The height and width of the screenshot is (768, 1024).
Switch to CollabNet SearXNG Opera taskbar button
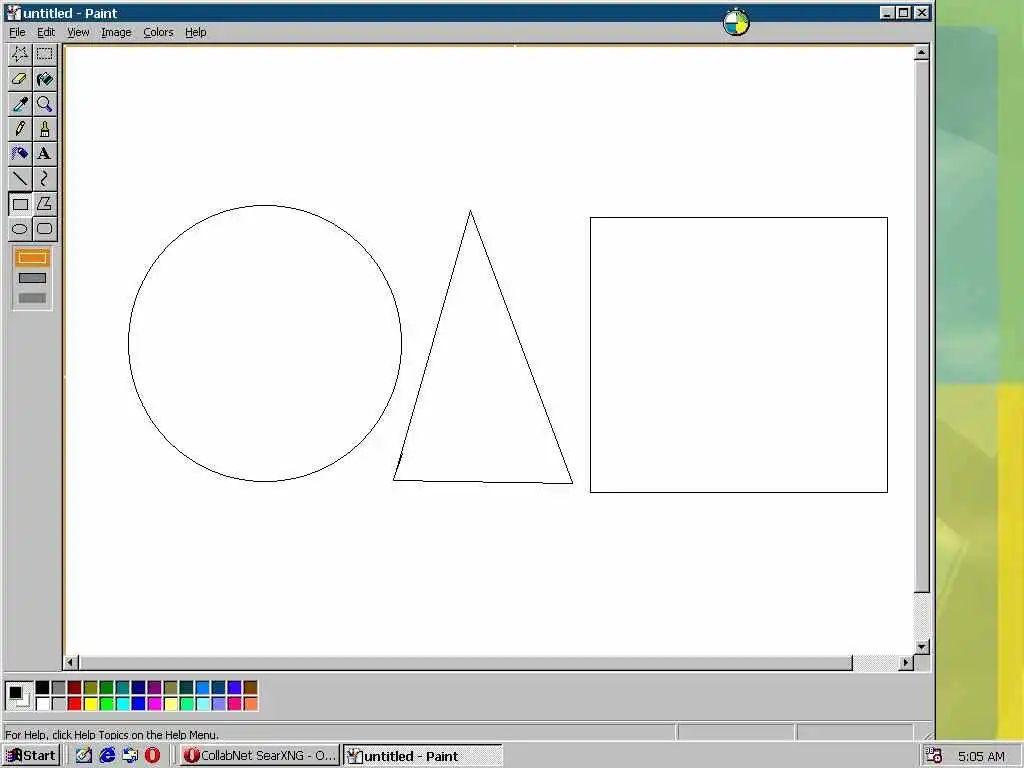click(259, 755)
